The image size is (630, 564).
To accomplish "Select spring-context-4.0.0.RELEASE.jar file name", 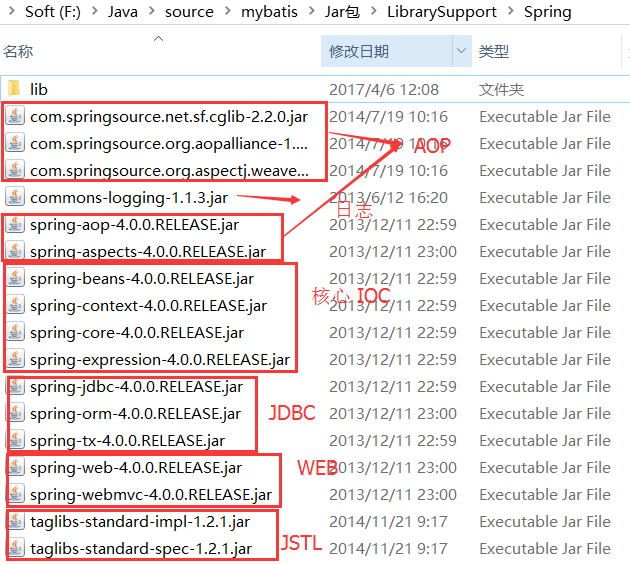I will [148, 306].
